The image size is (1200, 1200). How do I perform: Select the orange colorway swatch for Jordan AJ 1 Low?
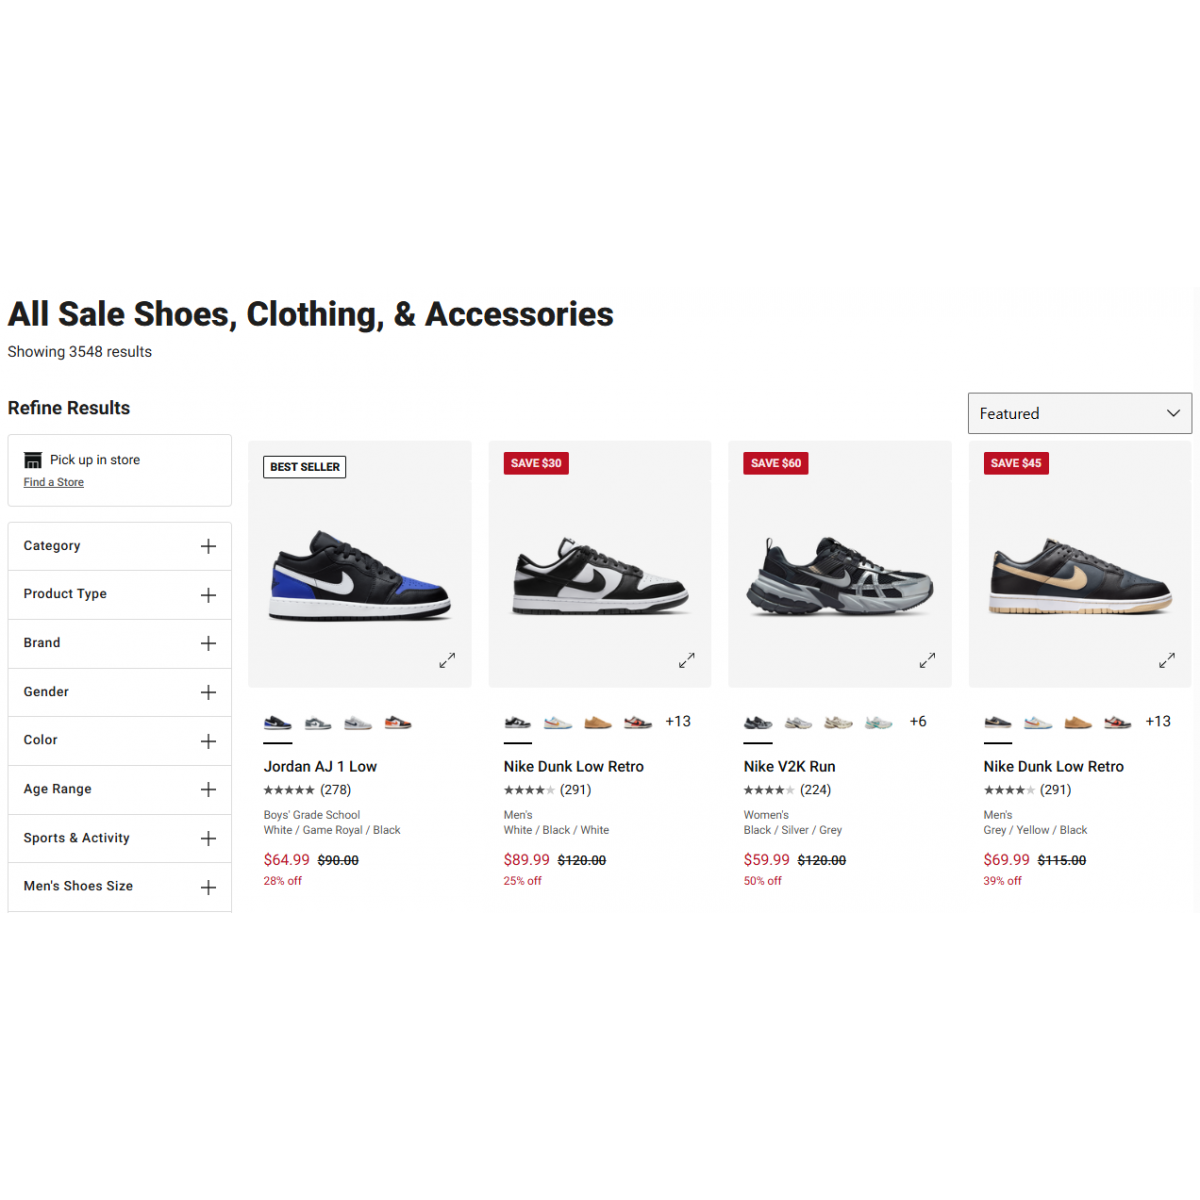tap(398, 722)
